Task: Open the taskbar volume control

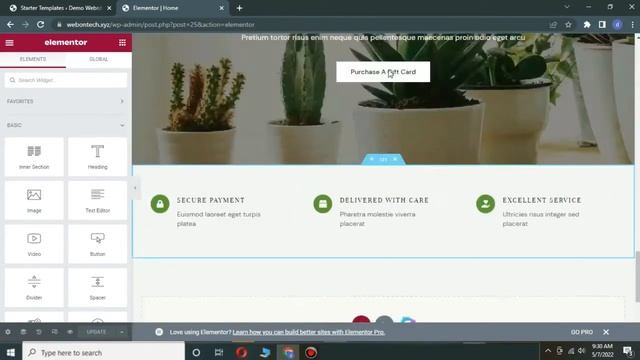Action: (582, 351)
